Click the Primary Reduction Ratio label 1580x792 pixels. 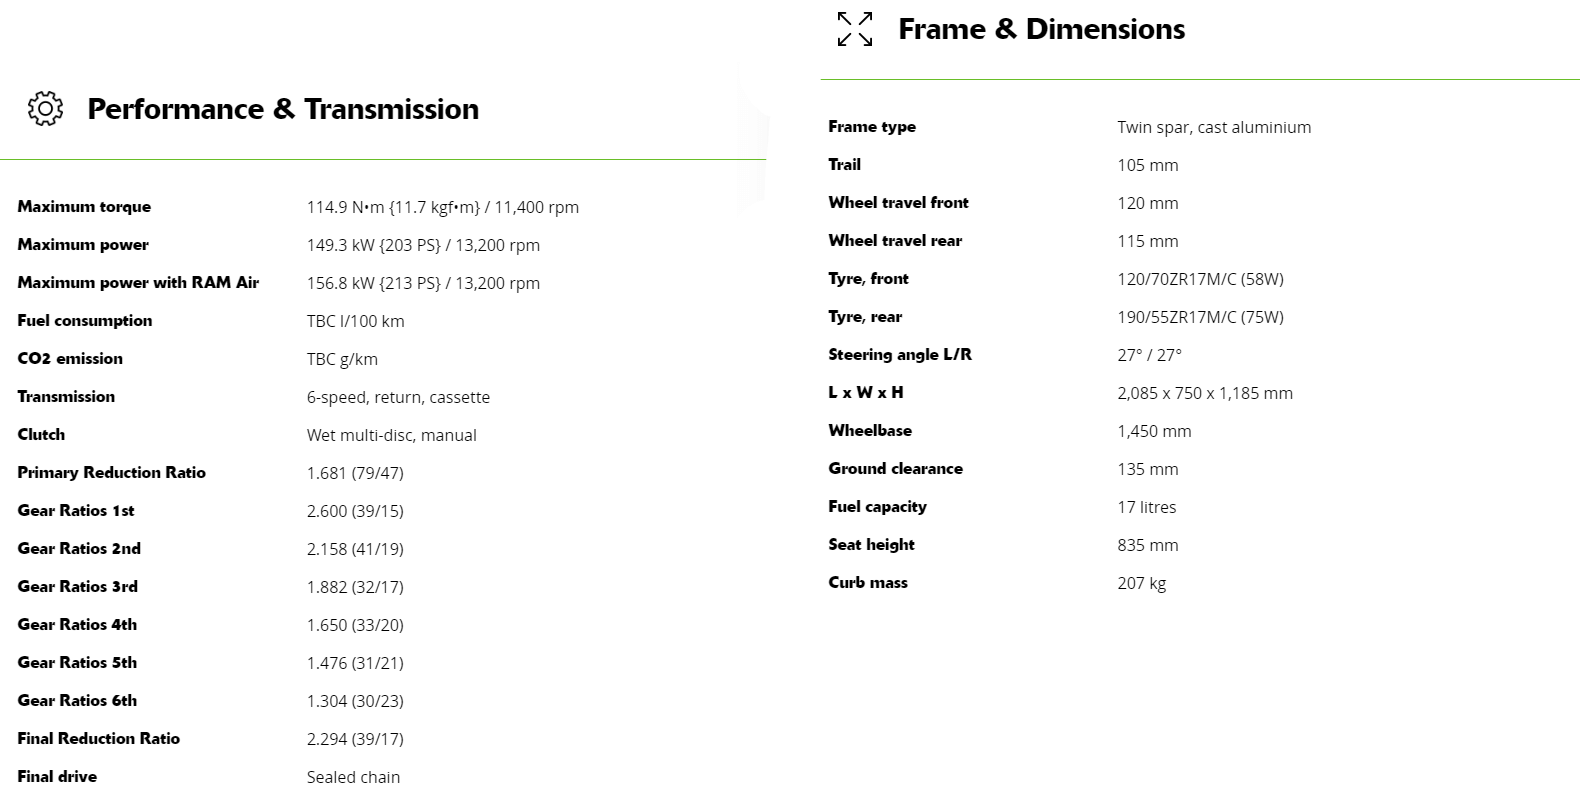coord(111,473)
